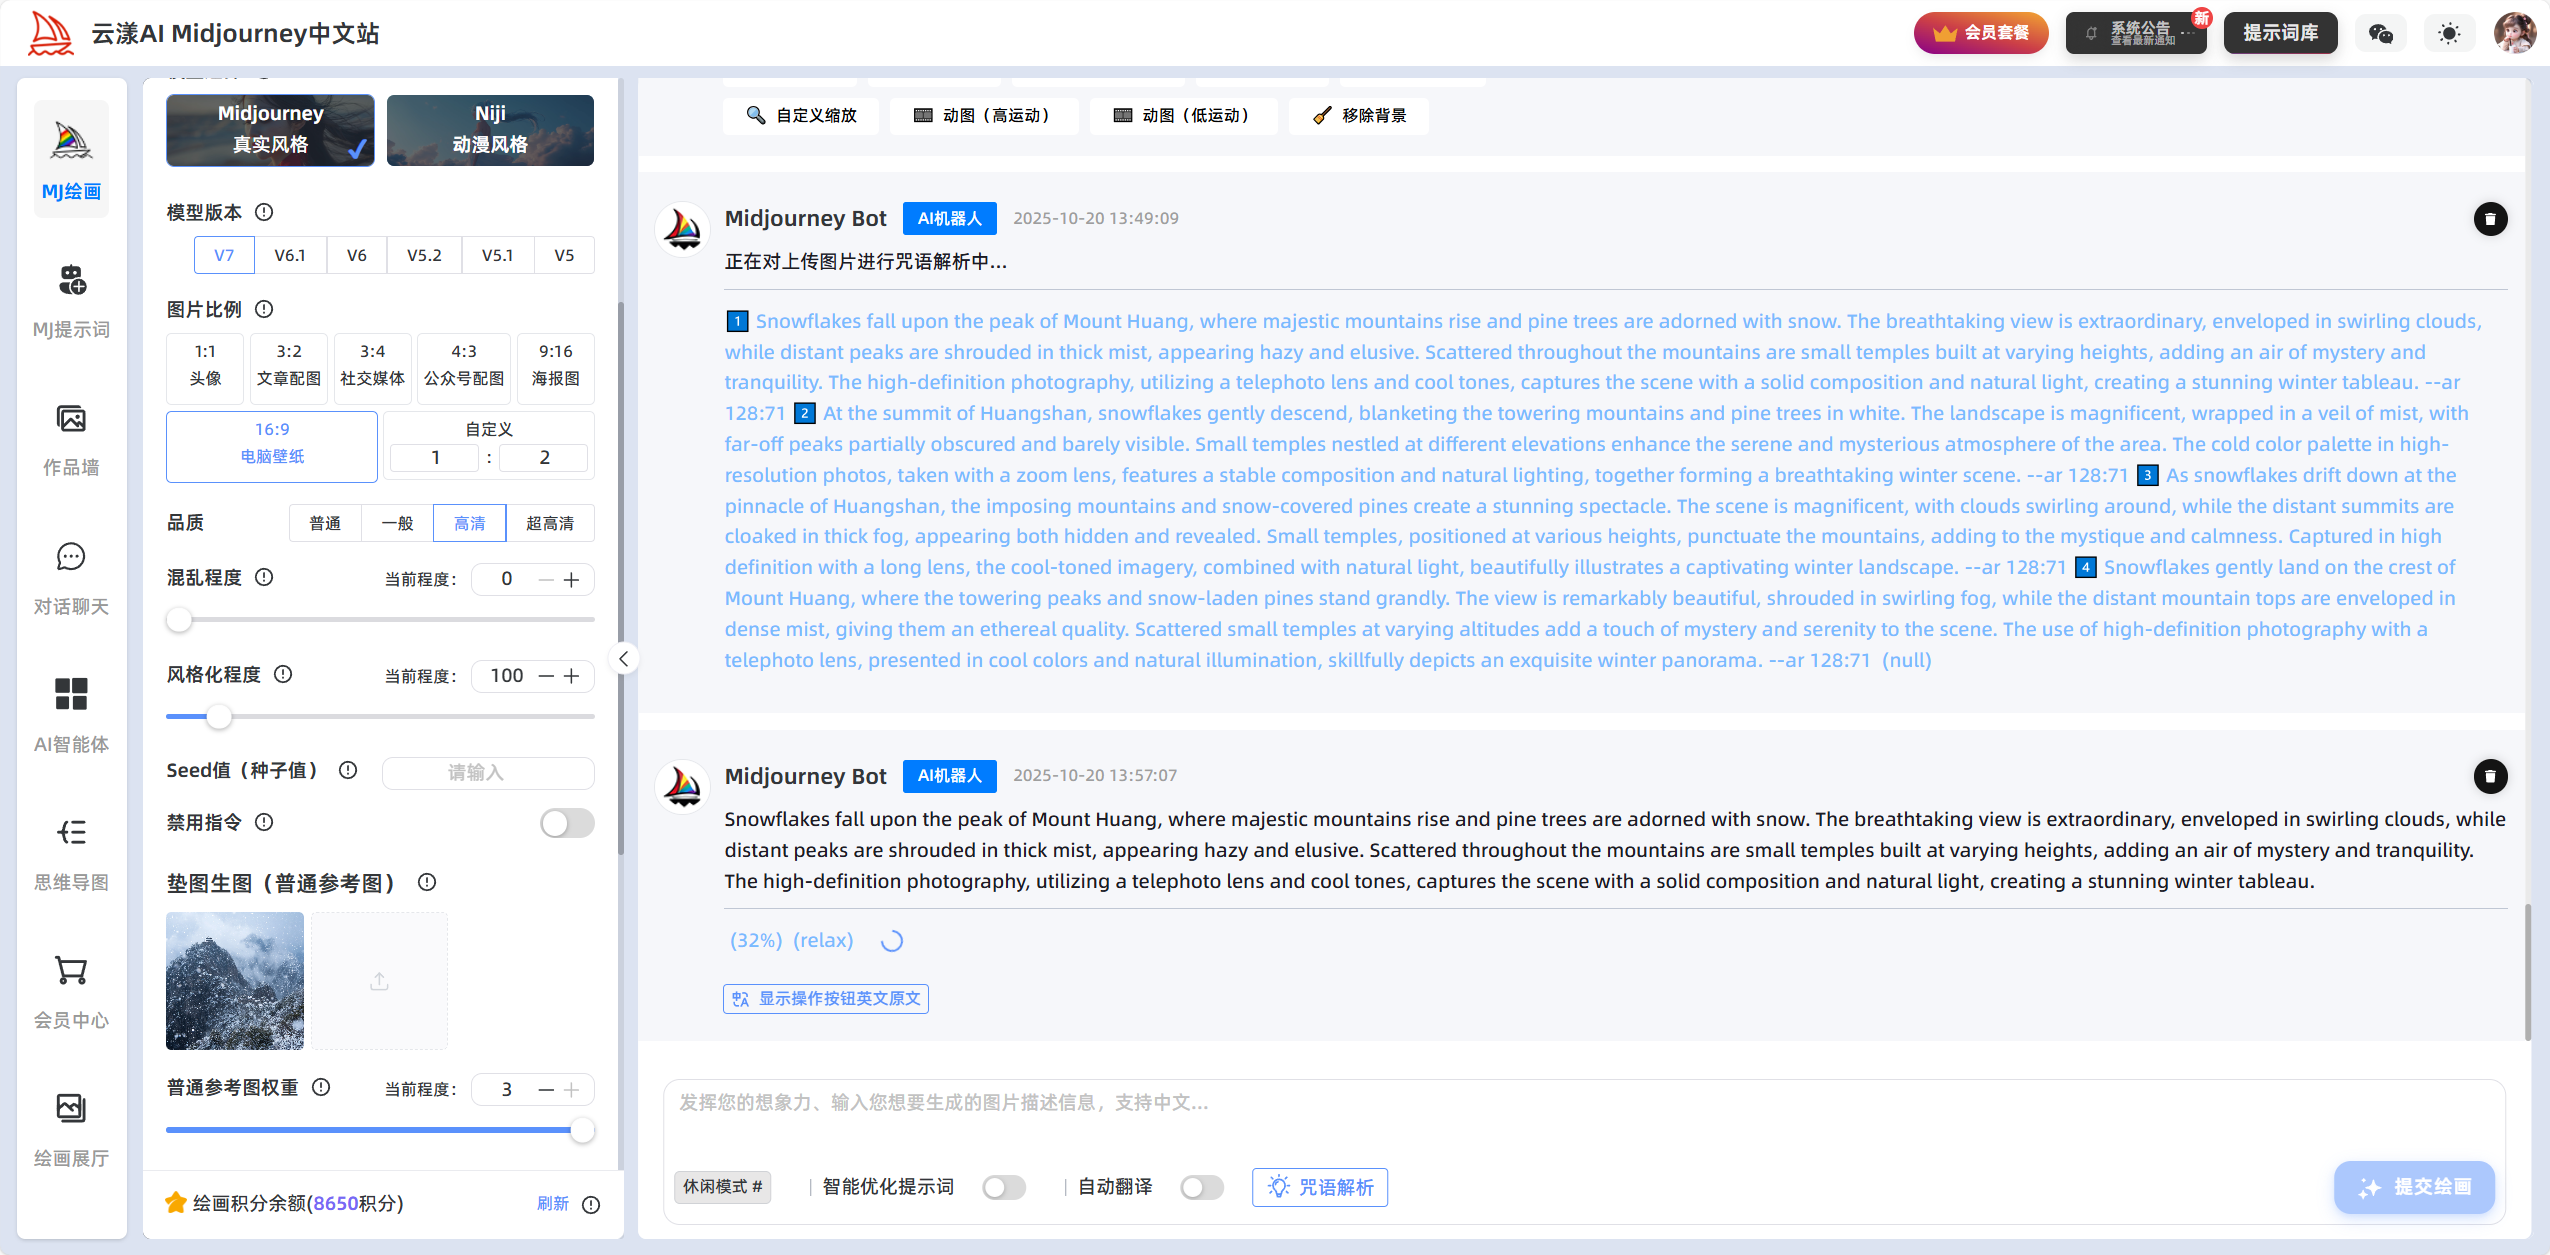
Task: Click the WeChat icon in header
Action: point(2380,34)
